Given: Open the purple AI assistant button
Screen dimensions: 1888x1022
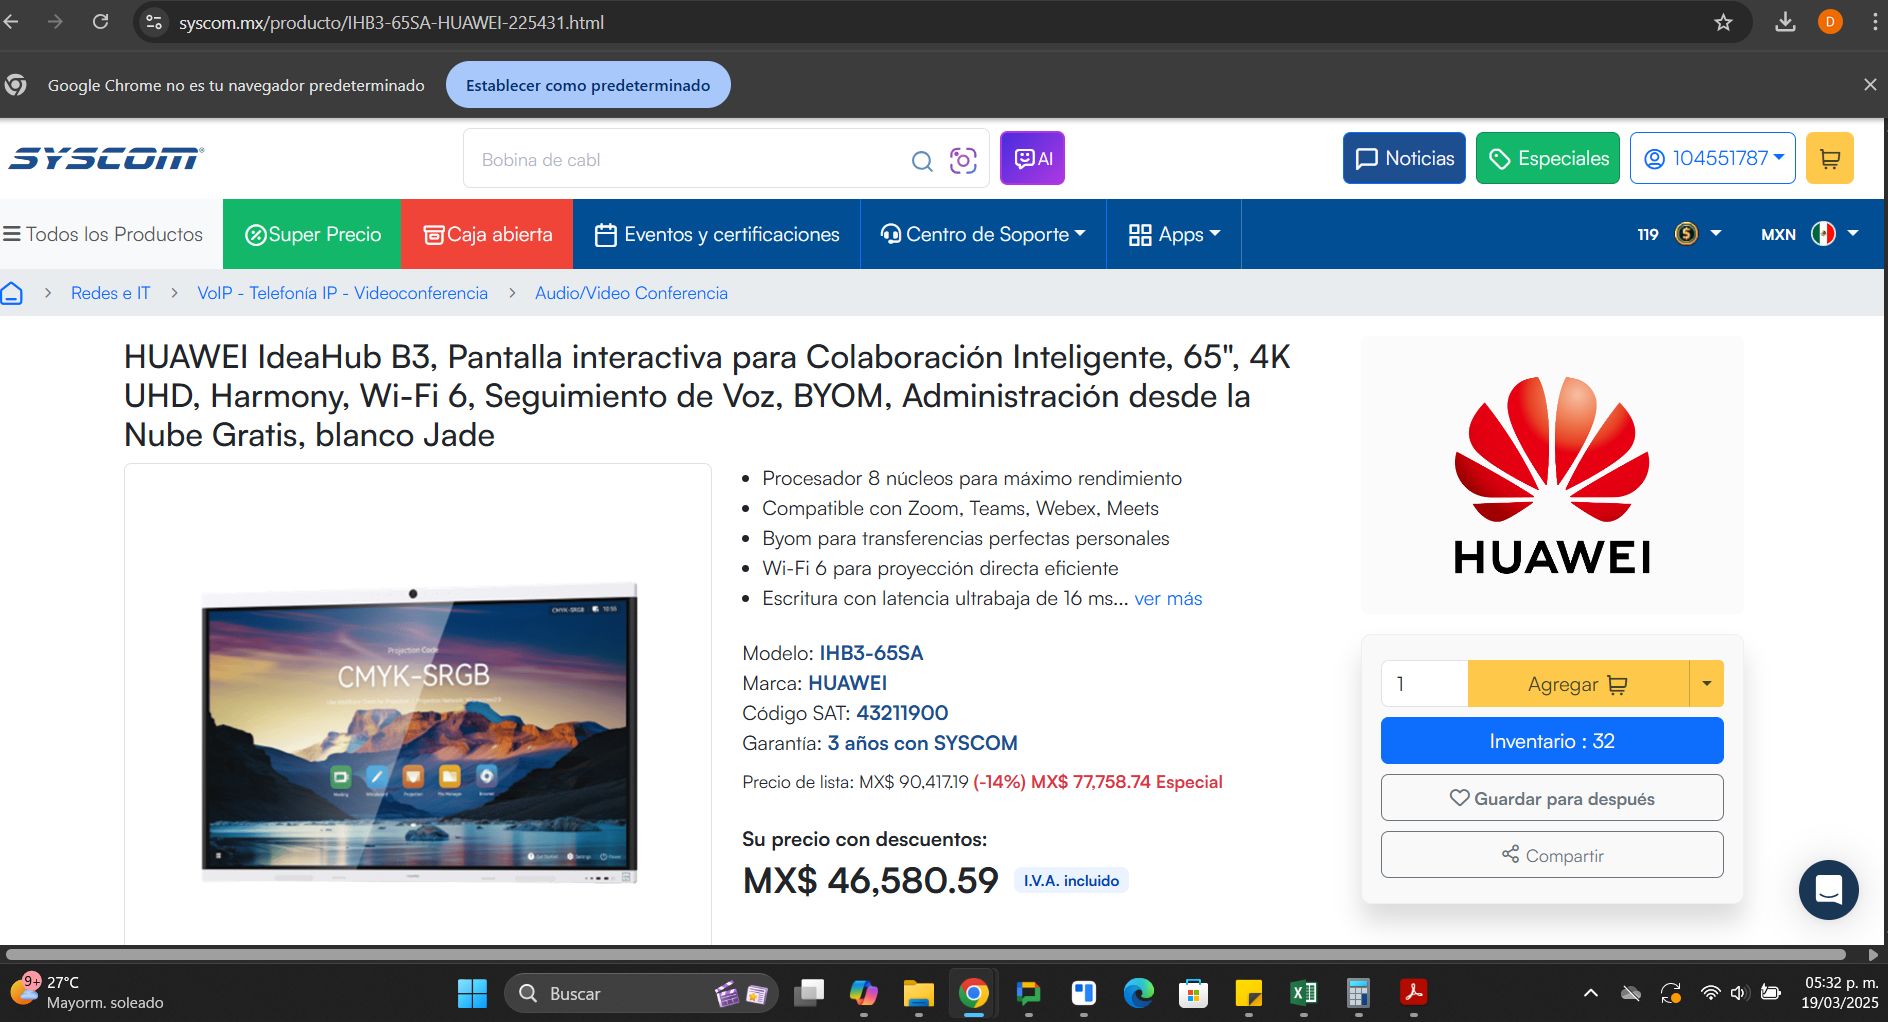Looking at the screenshot, I should pos(1032,158).
